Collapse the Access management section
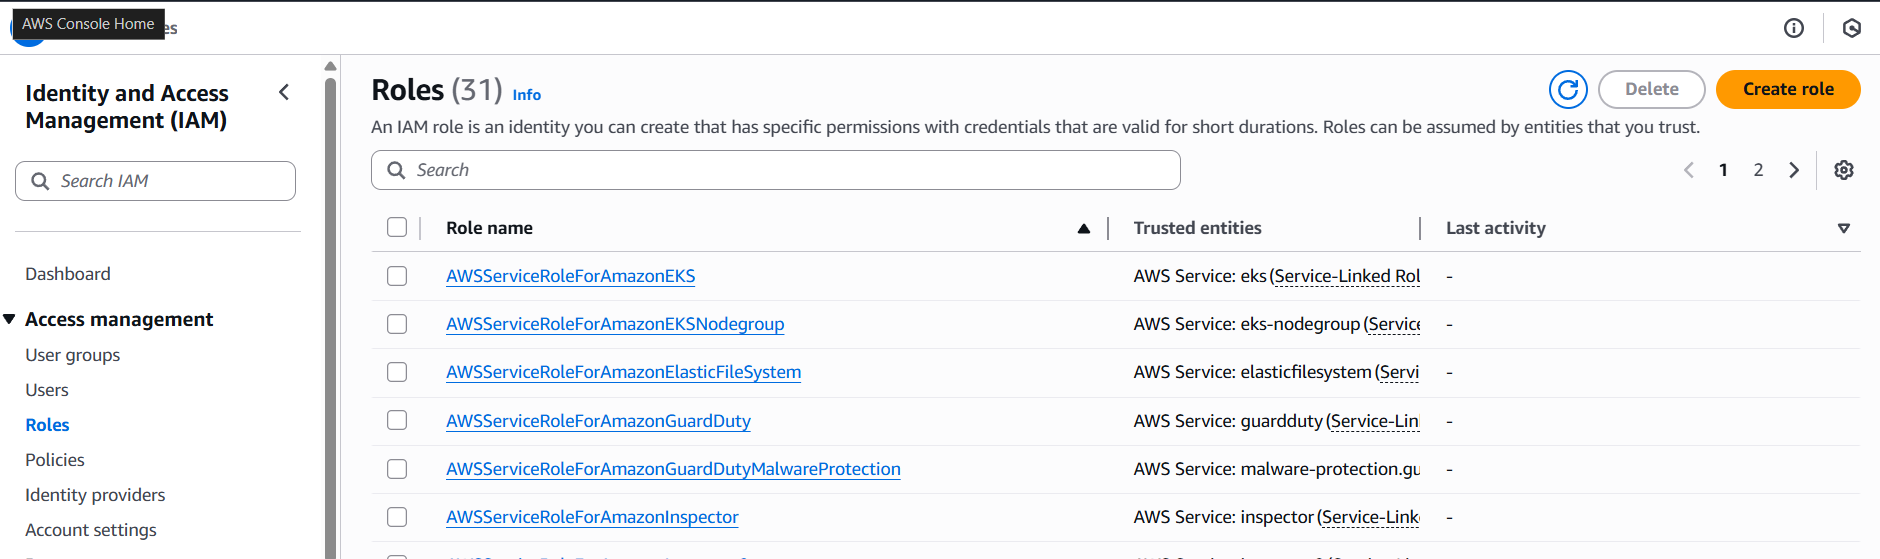The width and height of the screenshot is (1880, 559). click(x=10, y=319)
